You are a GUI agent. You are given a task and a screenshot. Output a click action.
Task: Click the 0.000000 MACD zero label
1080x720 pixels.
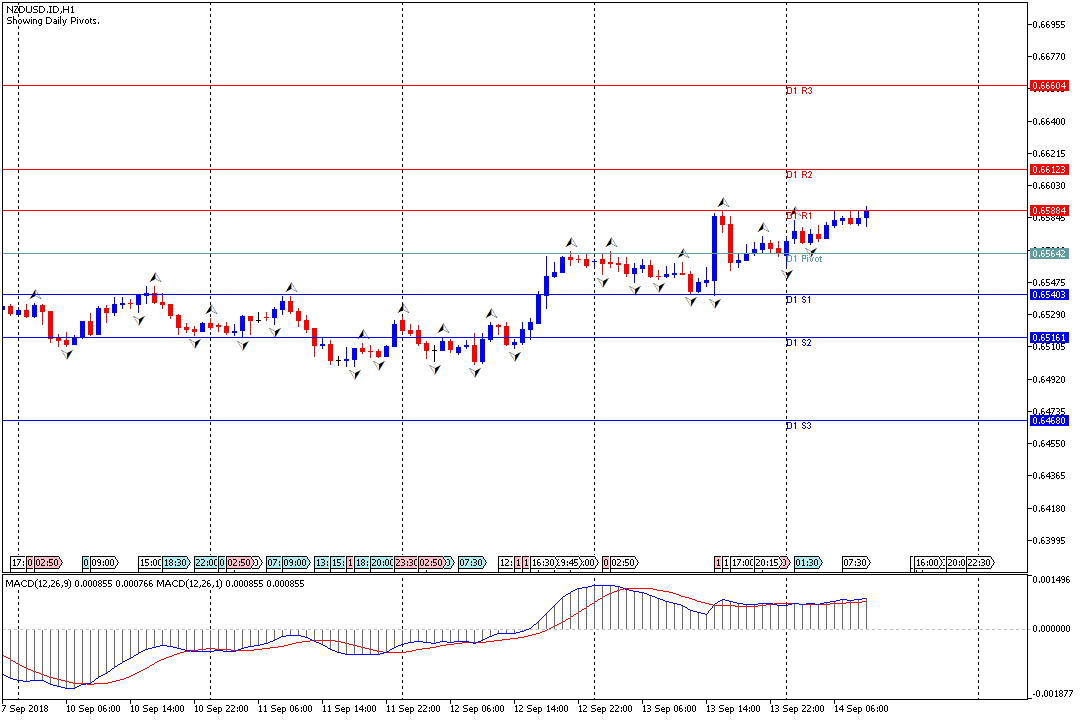[1051, 629]
